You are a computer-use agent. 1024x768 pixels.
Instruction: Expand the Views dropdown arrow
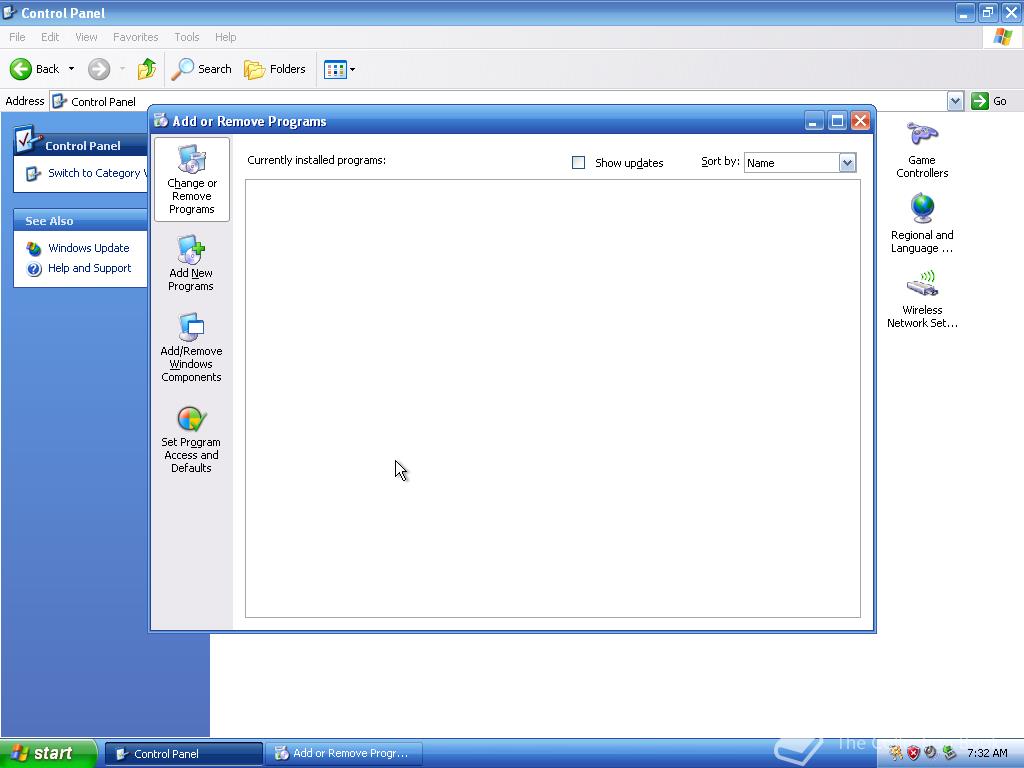pyautogui.click(x=353, y=69)
